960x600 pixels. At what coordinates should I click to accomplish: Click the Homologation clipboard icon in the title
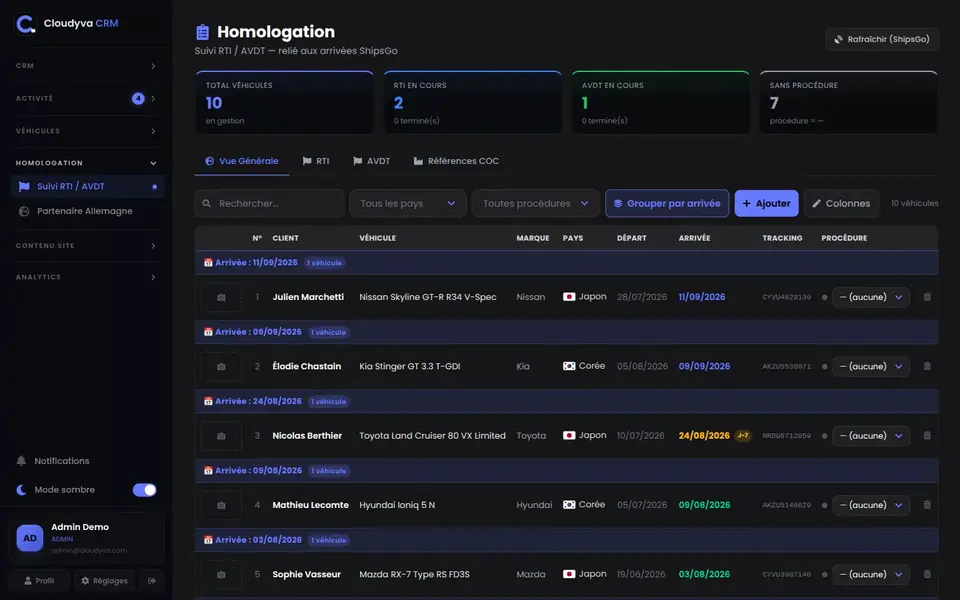[202, 32]
